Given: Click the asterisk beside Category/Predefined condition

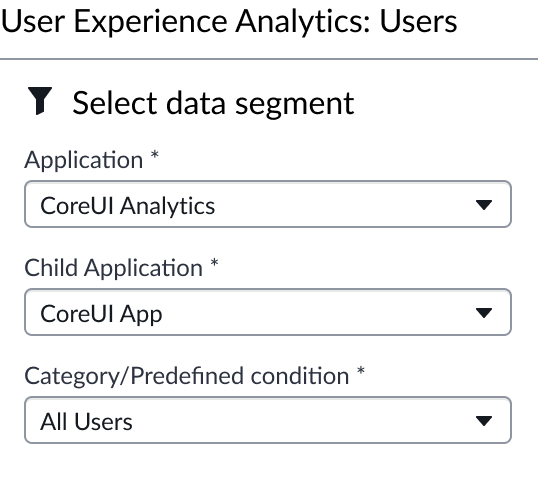Looking at the screenshot, I should click(361, 371).
